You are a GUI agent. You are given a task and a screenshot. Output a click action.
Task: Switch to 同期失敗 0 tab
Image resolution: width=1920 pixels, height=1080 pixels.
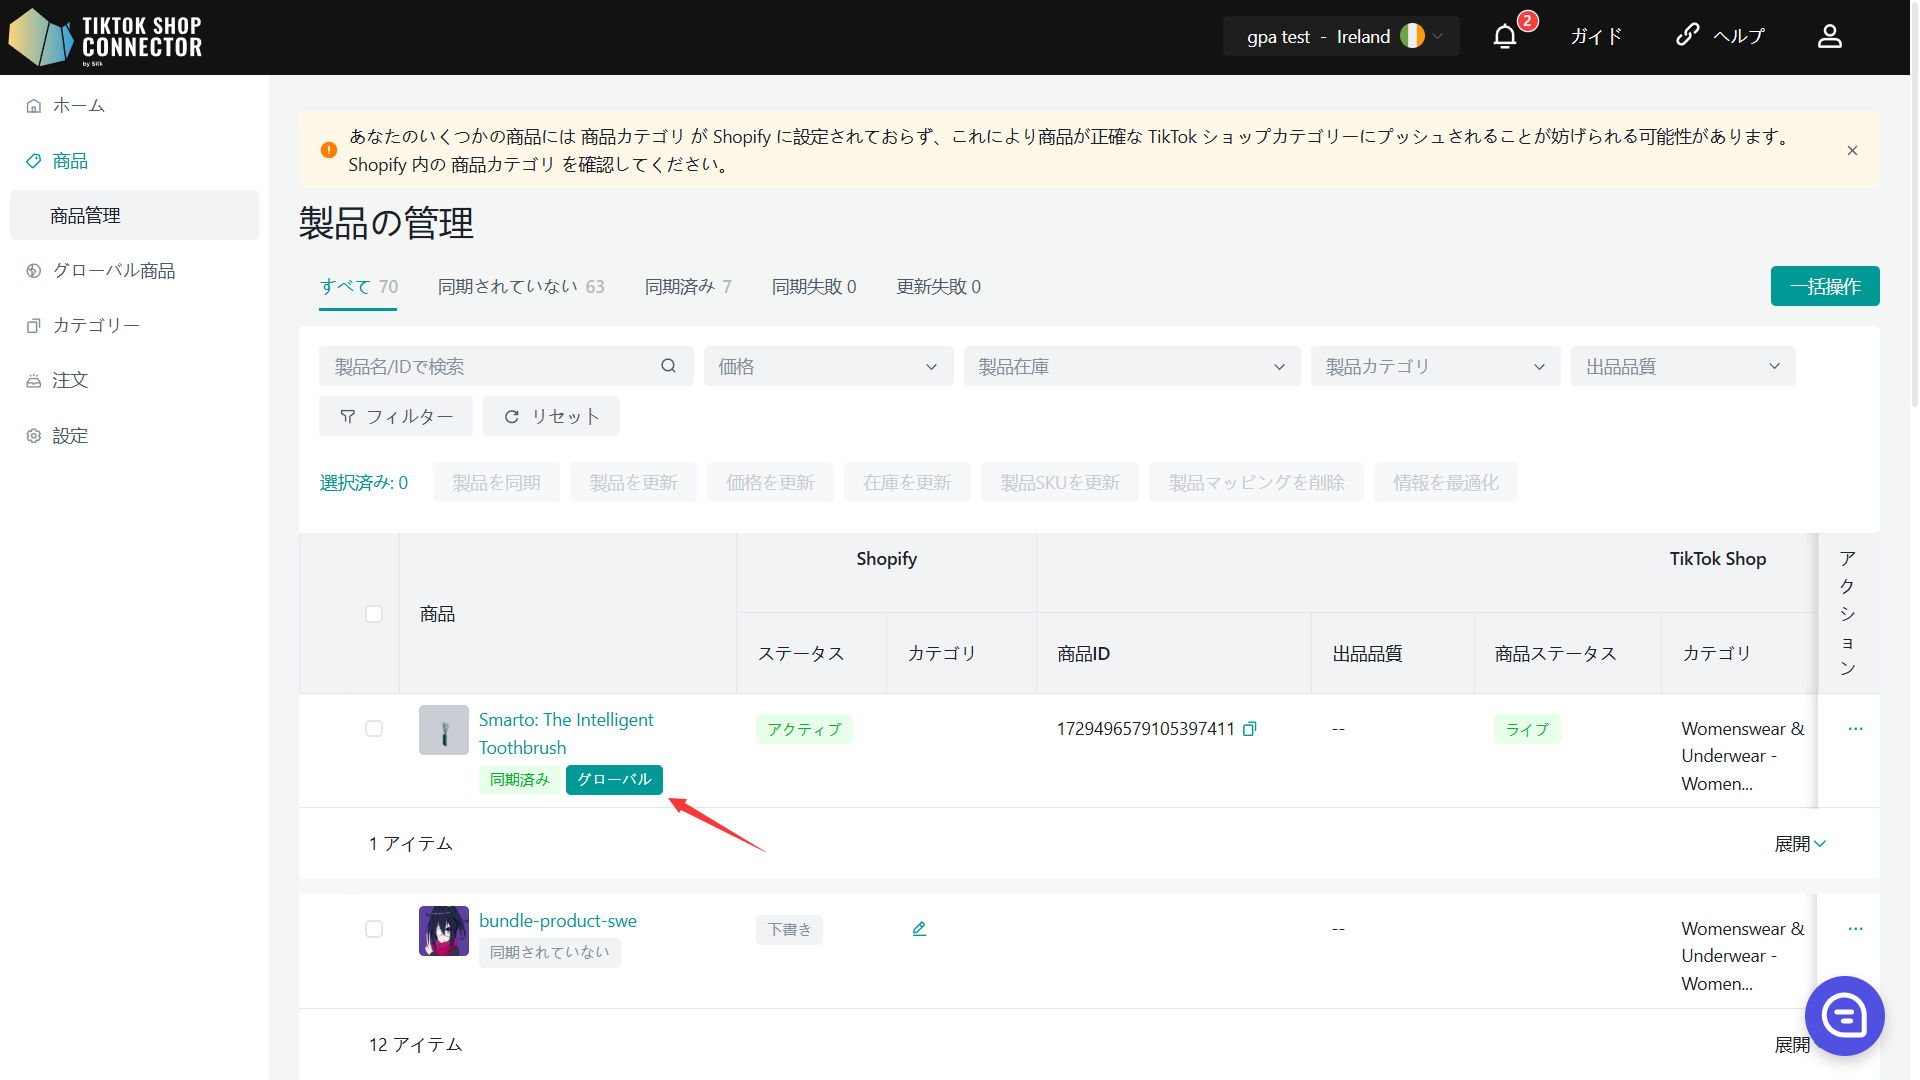(x=814, y=287)
